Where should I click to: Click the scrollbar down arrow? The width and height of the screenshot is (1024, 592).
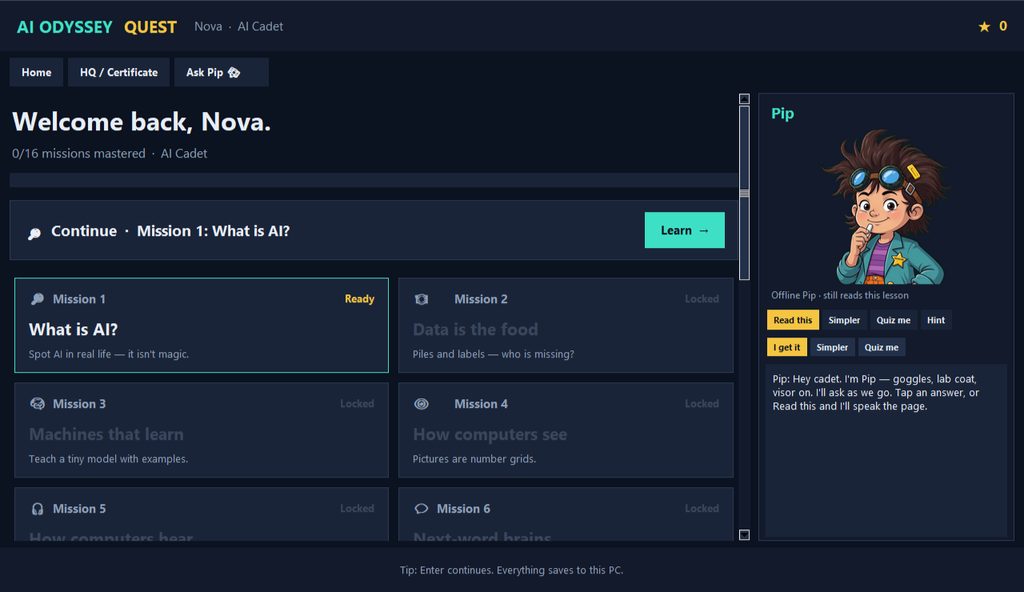pos(744,534)
